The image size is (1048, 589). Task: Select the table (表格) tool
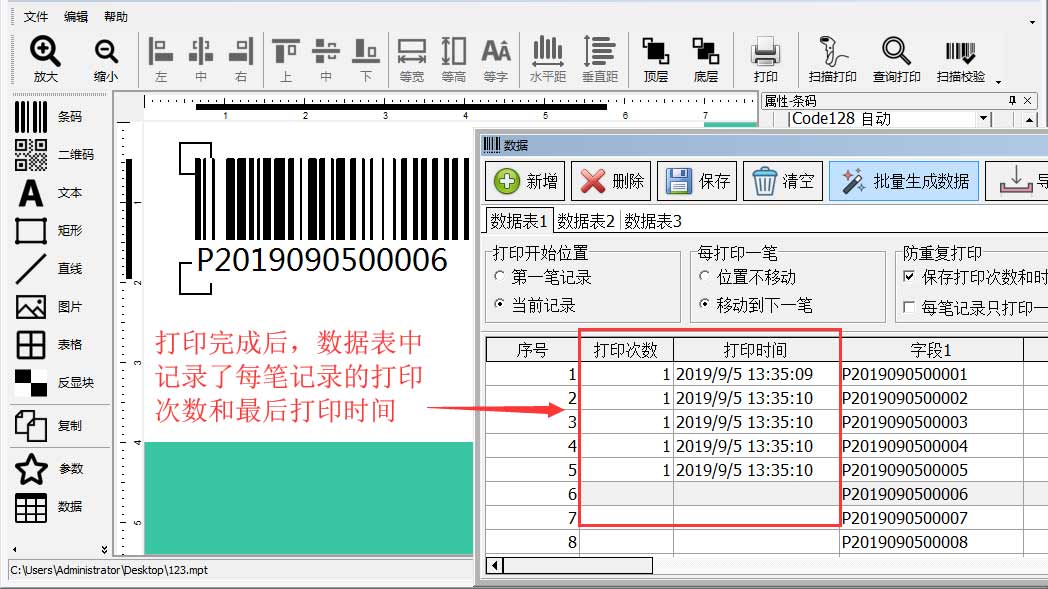point(32,345)
